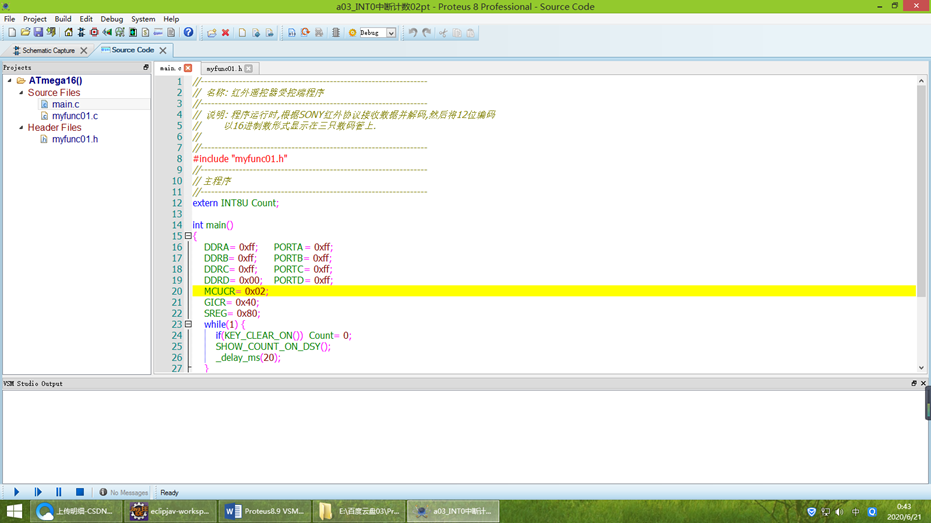
Task: Open PCB Layout toolbar icon
Action: (x=94, y=33)
